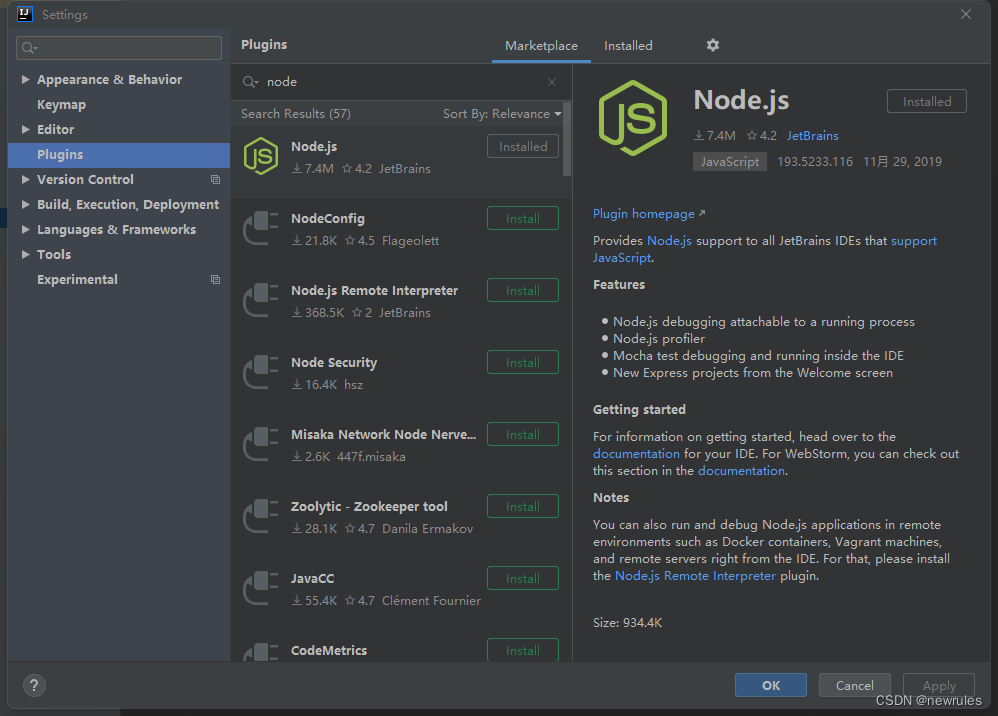Expand Appearance & Behavior section
The image size is (998, 716).
25,80
